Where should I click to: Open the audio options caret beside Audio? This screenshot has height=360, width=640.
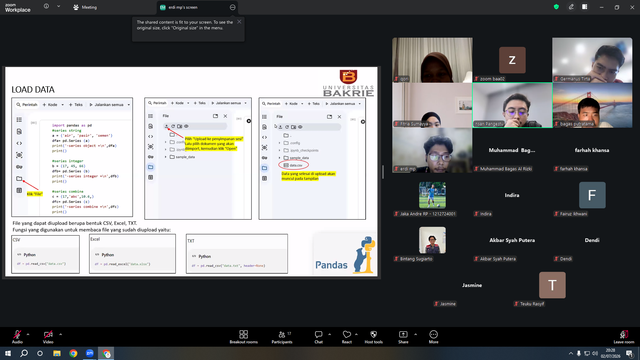pyautogui.click(x=28, y=334)
